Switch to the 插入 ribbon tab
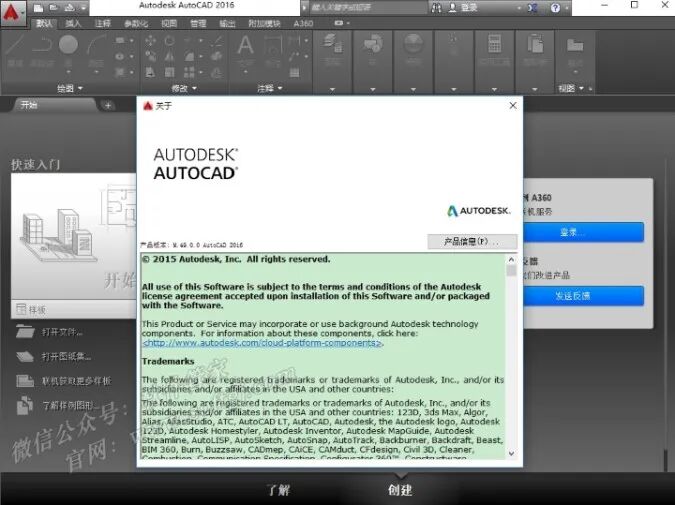Screen dimensions: 675x505 [73, 23]
